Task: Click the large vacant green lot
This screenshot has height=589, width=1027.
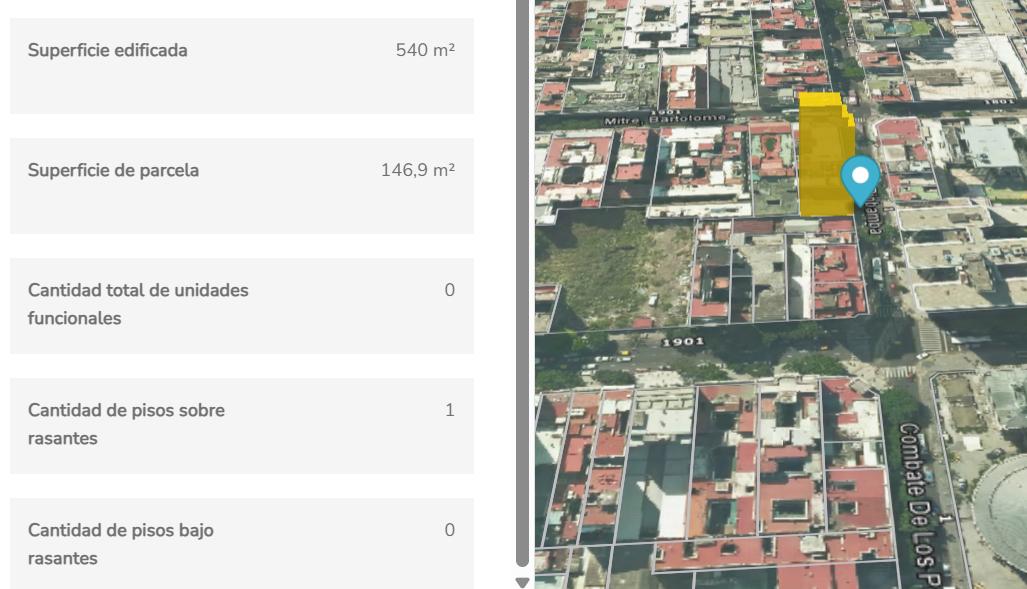Action: pyautogui.click(x=614, y=269)
